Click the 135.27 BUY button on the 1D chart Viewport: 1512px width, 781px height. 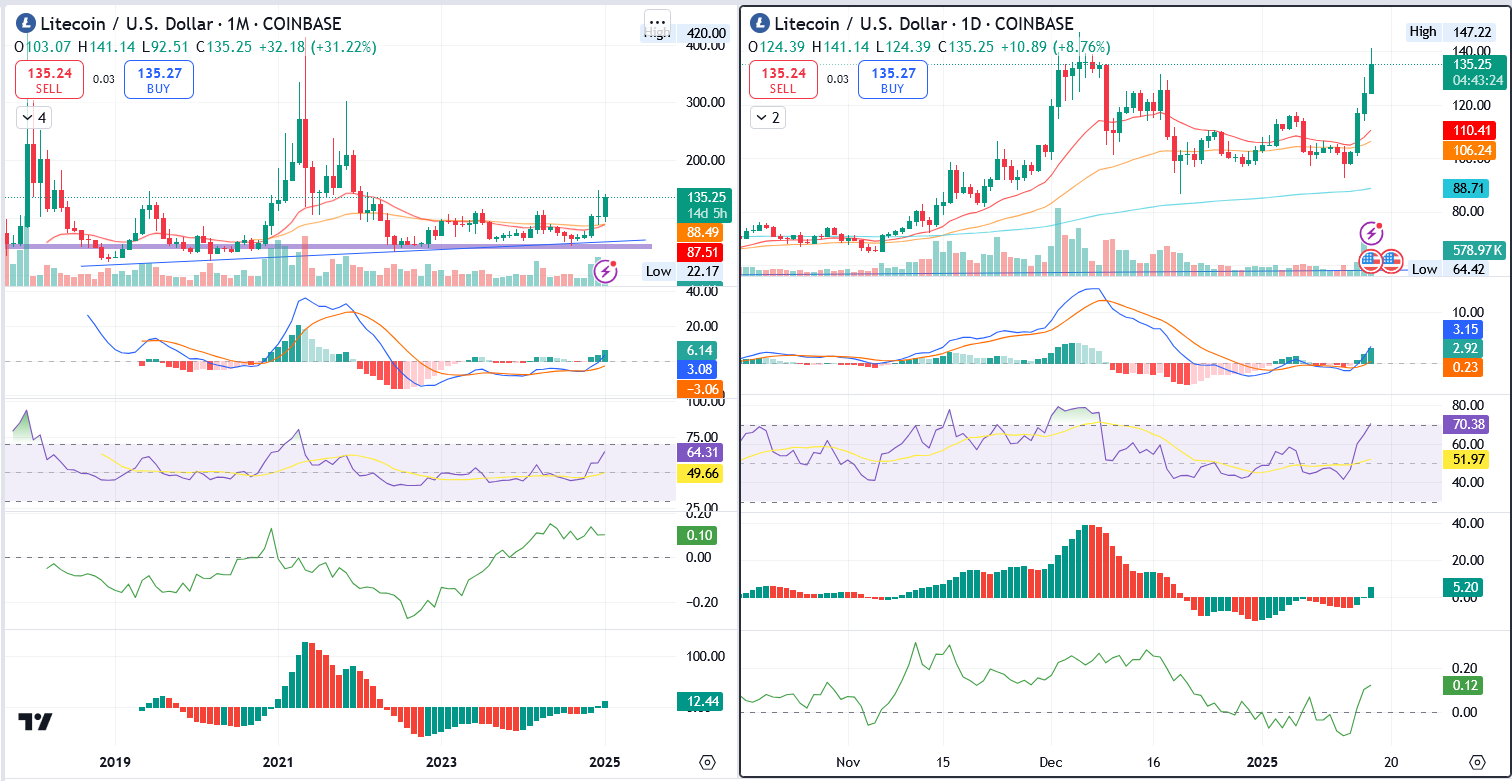pos(892,80)
